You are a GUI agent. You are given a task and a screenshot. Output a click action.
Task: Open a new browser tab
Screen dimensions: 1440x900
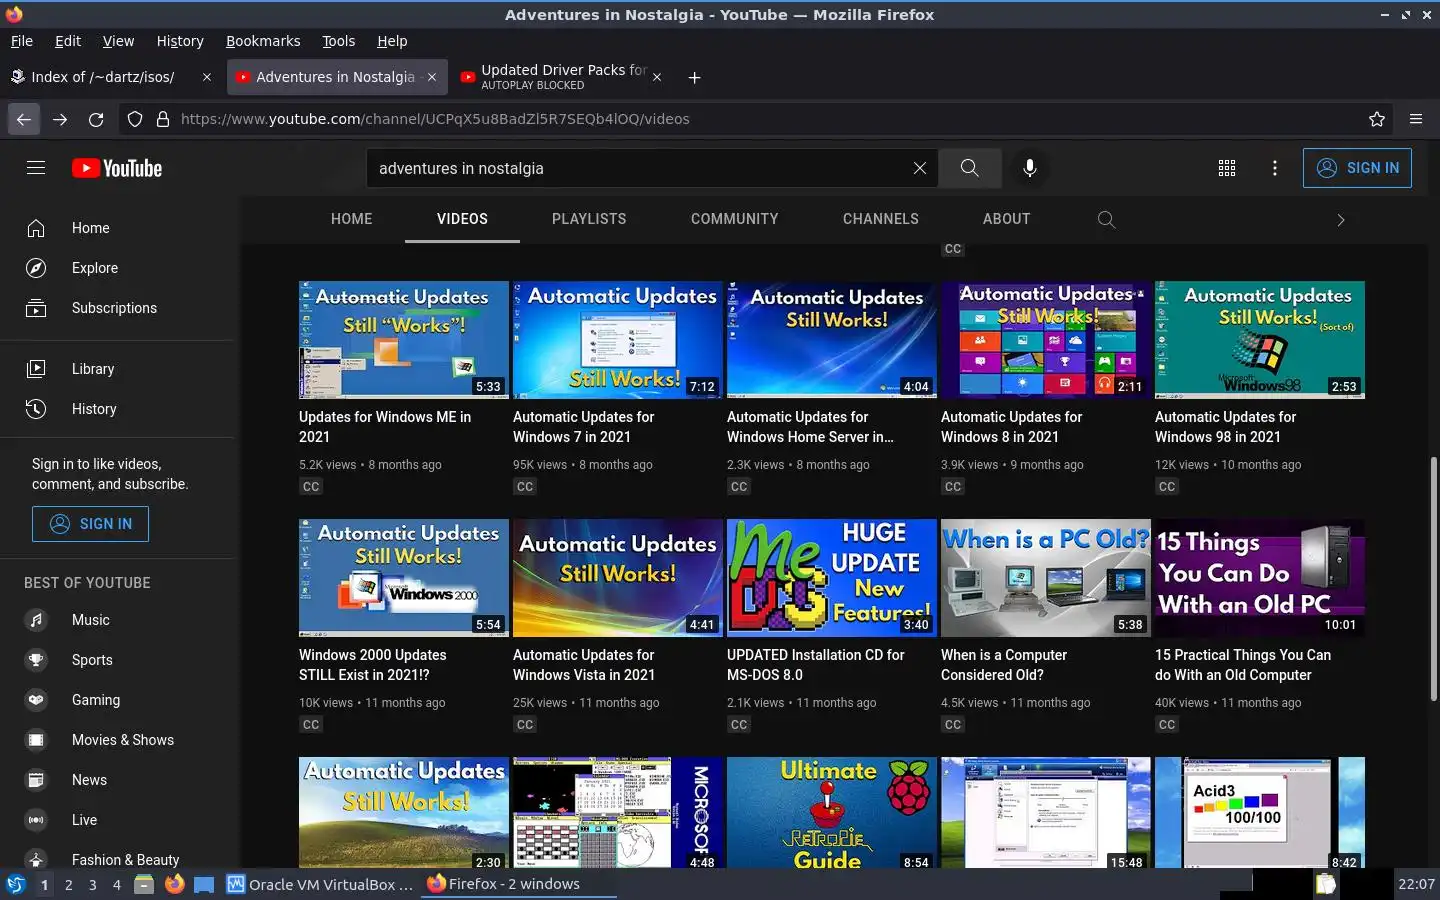click(694, 77)
